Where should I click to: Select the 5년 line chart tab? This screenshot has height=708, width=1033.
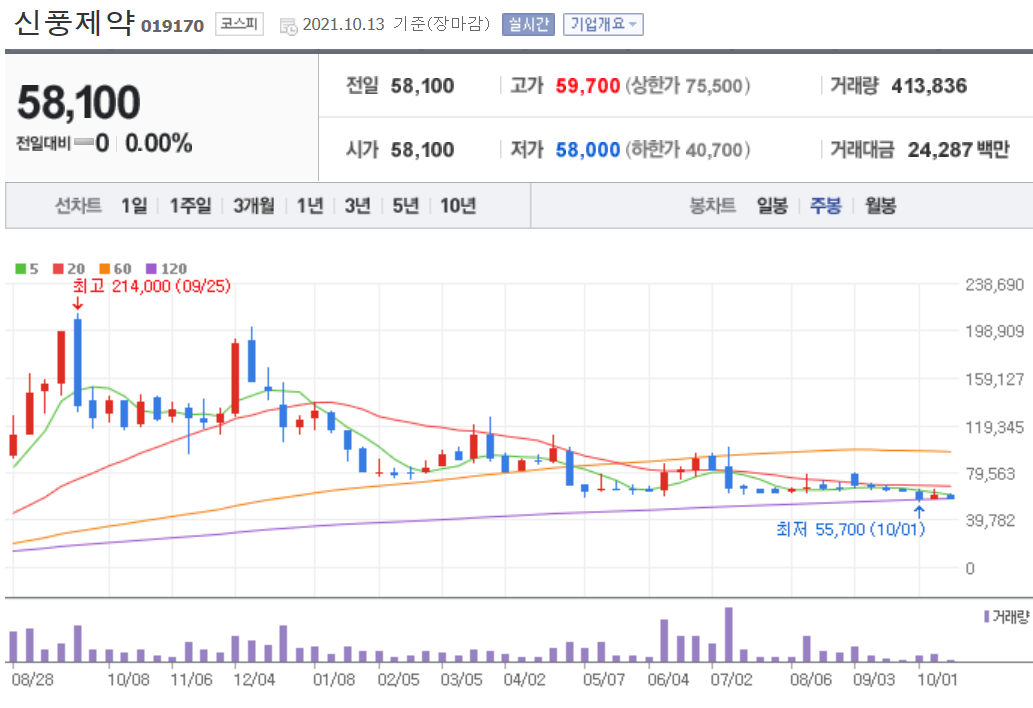click(406, 206)
